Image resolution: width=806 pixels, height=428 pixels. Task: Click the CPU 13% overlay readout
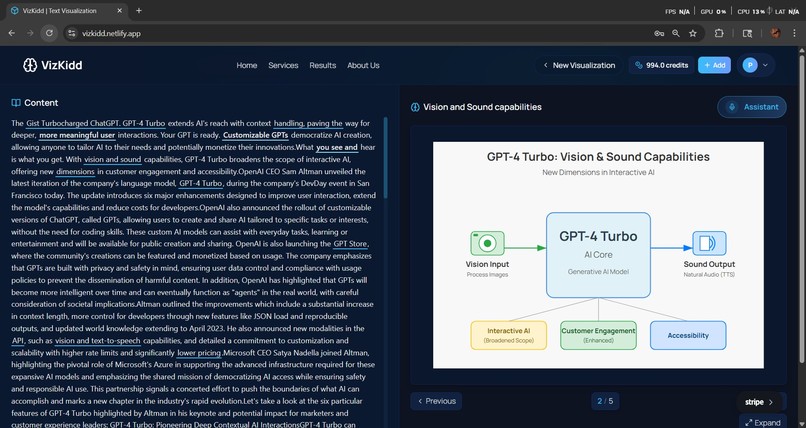[751, 11]
